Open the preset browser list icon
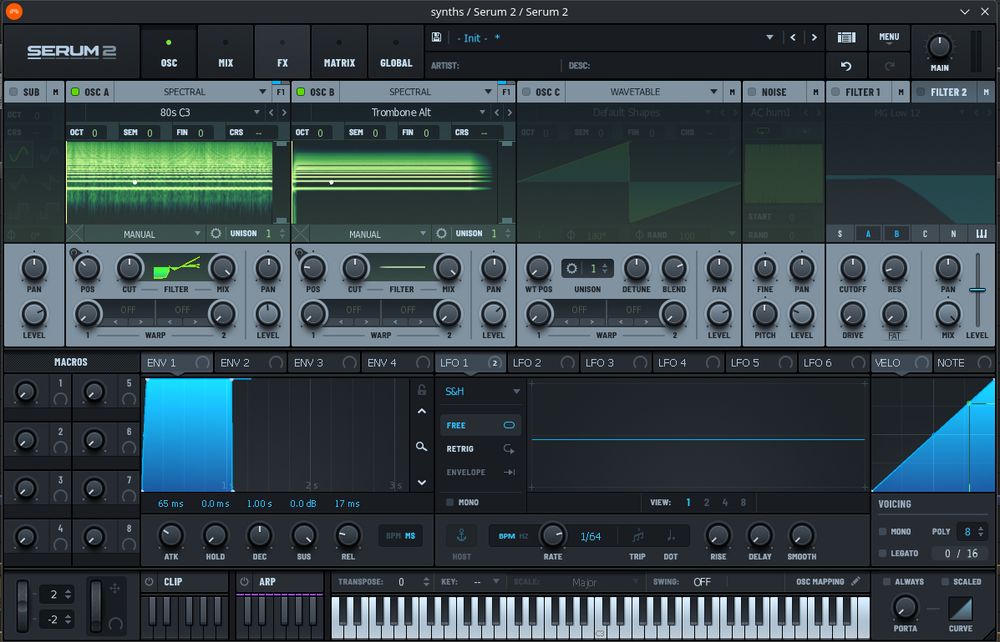The image size is (1000, 642). click(x=846, y=38)
